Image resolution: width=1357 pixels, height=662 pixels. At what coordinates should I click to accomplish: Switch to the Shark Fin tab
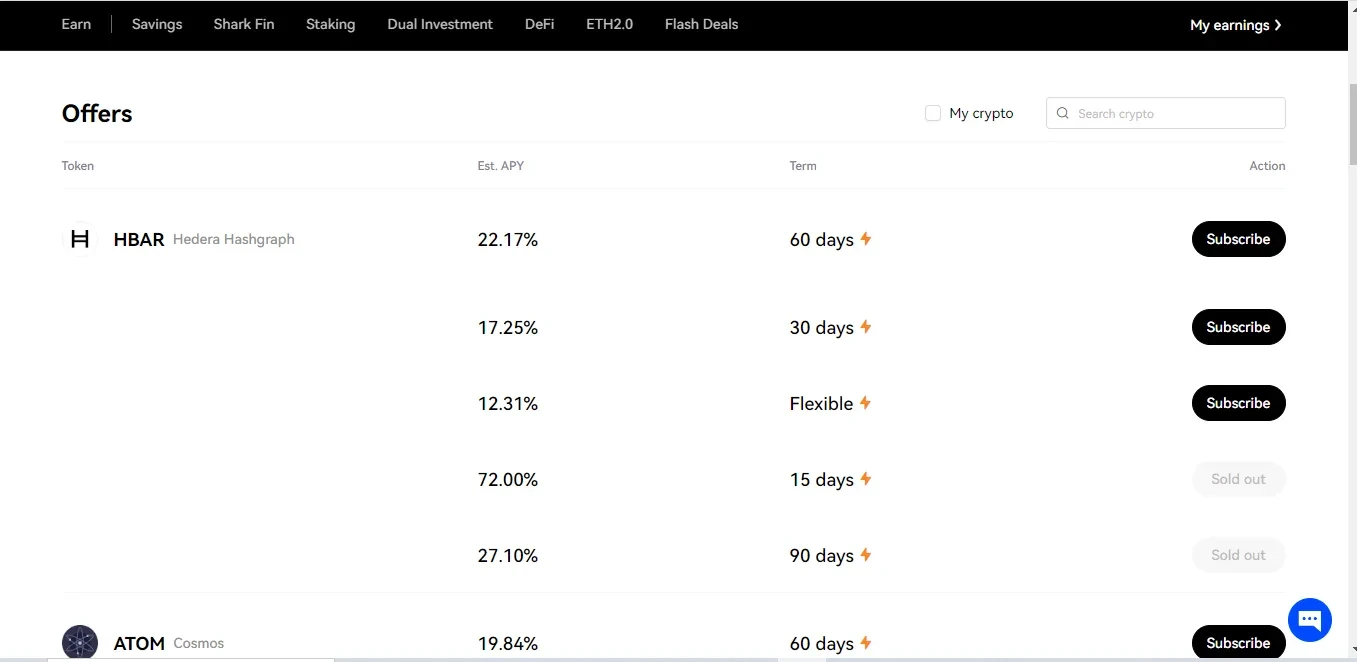pyautogui.click(x=244, y=24)
